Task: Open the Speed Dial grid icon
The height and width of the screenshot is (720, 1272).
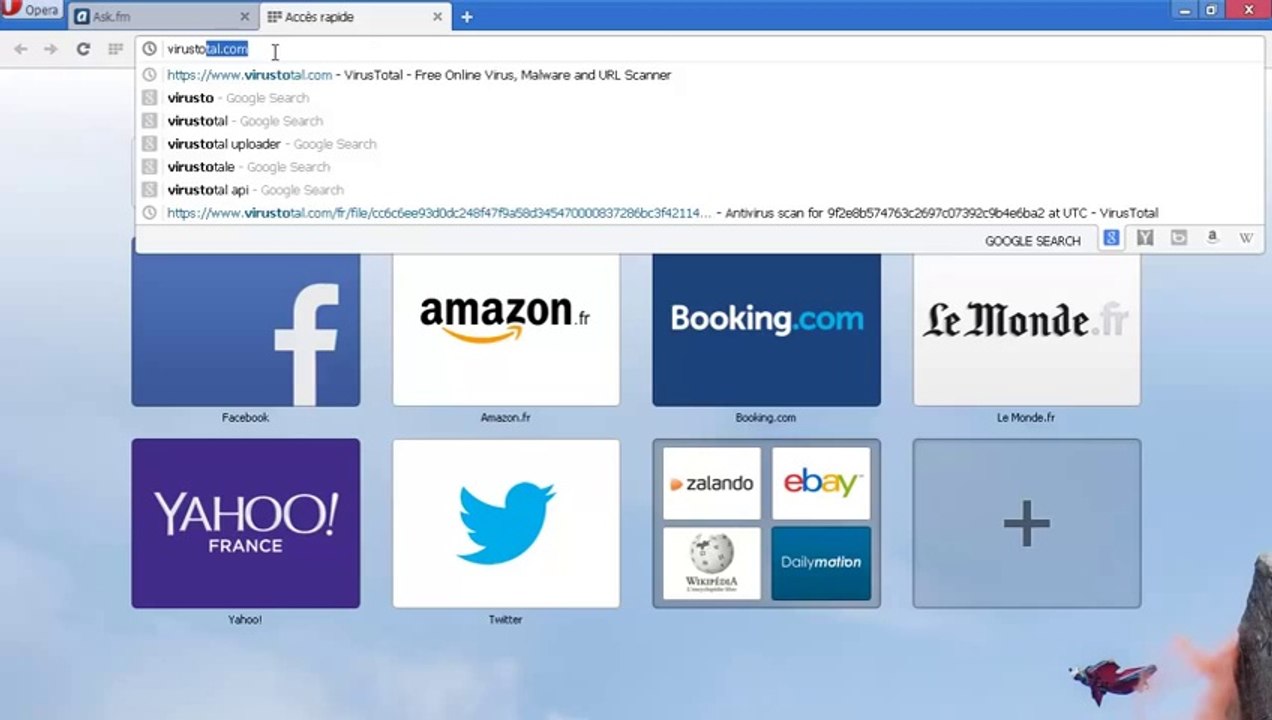Action: (x=116, y=49)
